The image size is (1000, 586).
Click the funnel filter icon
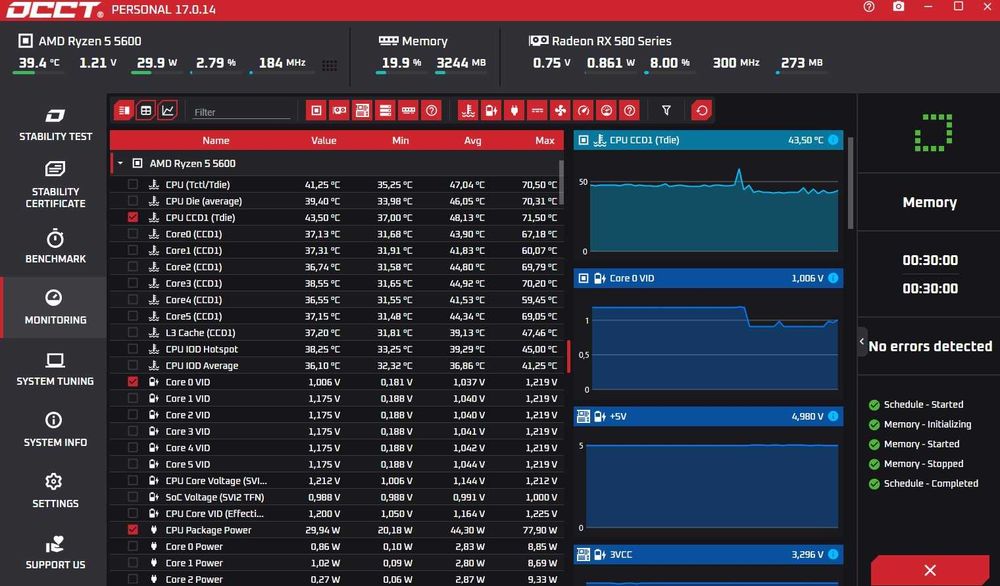tap(666, 111)
